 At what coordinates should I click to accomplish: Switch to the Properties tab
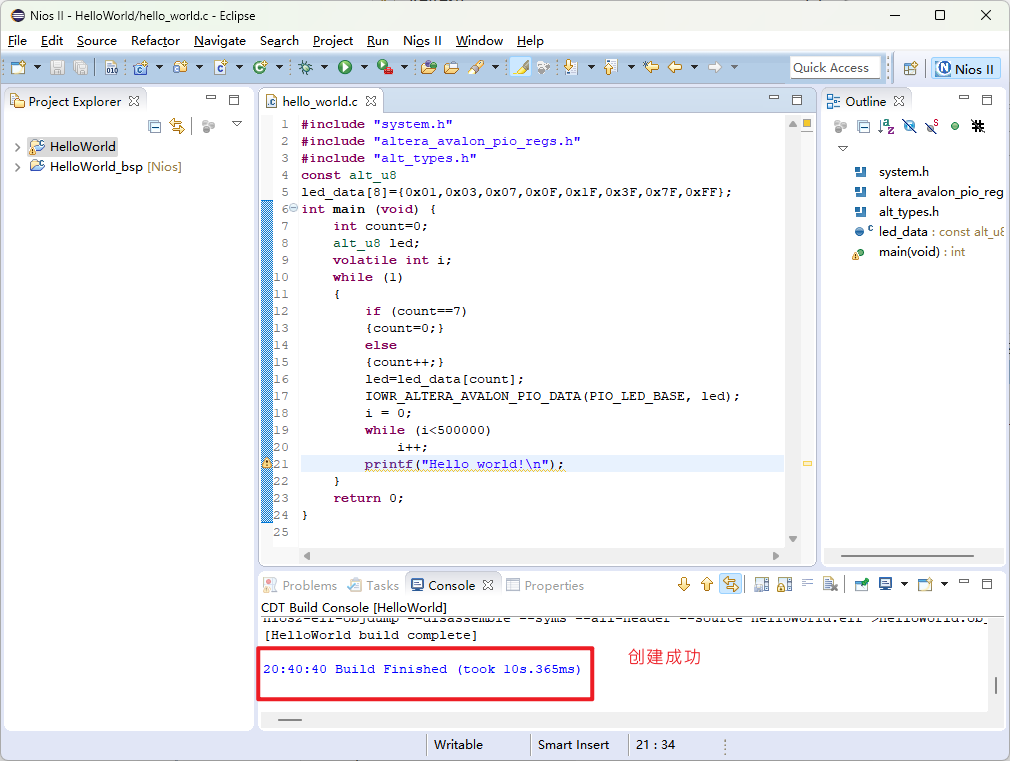(546, 585)
